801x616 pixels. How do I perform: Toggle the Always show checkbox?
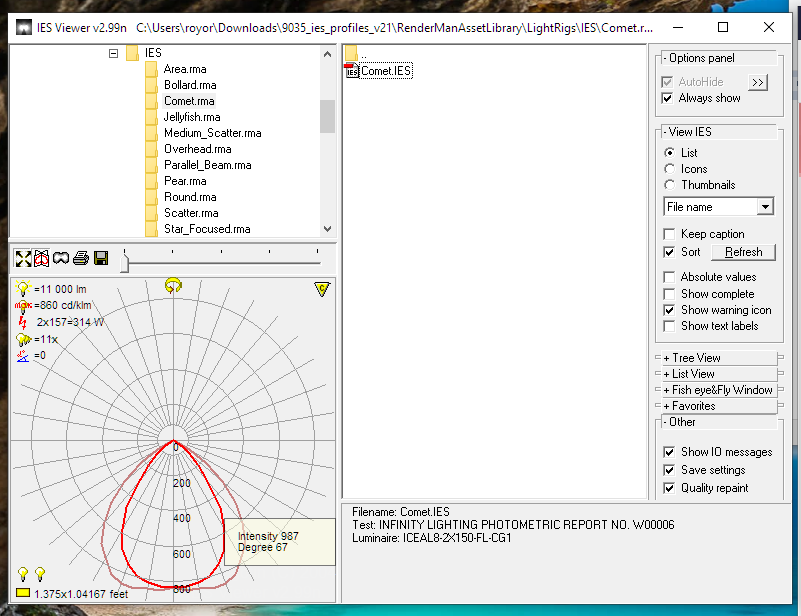click(x=667, y=98)
